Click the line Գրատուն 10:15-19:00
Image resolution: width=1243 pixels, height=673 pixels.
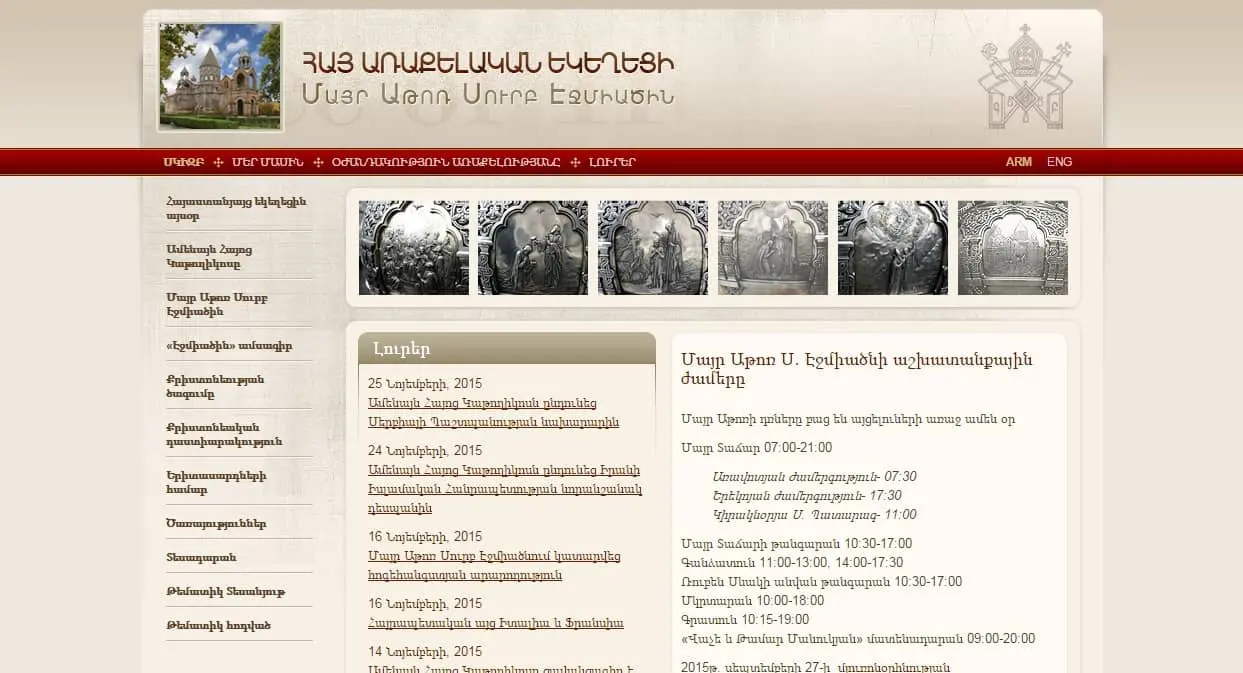[x=745, y=620]
